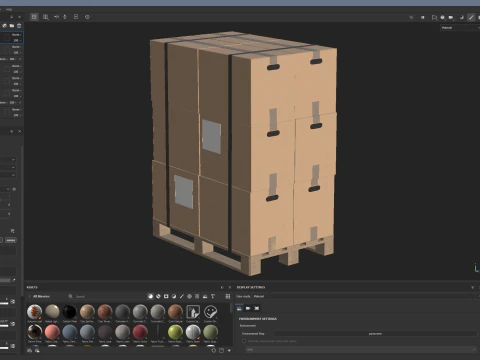Screen dimensions: 480x360
Task: Select the Custom sticker smiley asset
Action: pyautogui.click(x=210, y=312)
